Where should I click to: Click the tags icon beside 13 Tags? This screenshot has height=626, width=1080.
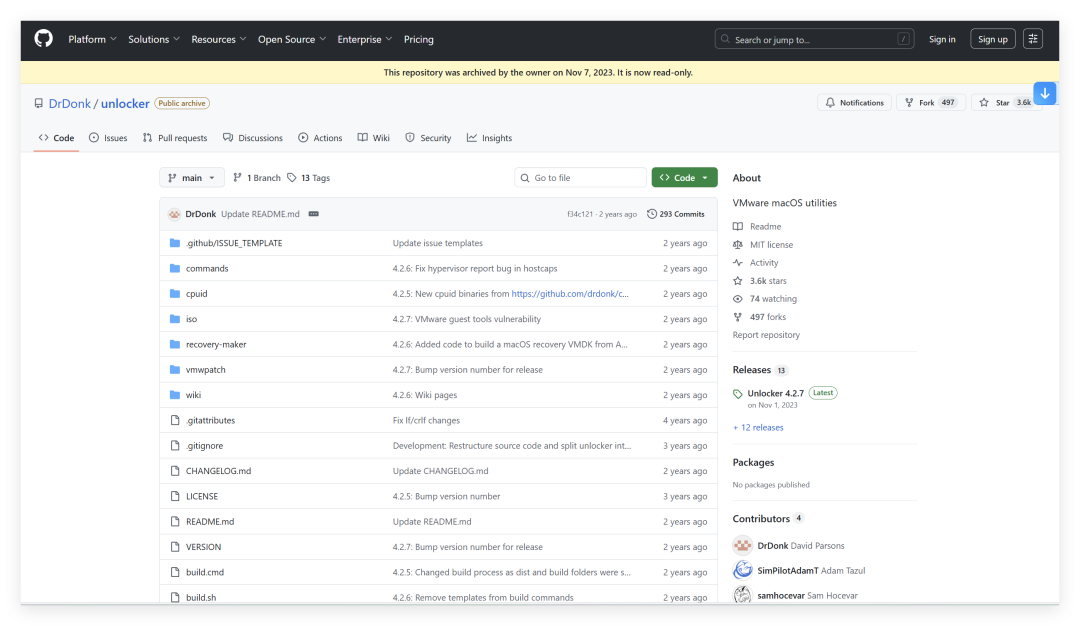292,178
